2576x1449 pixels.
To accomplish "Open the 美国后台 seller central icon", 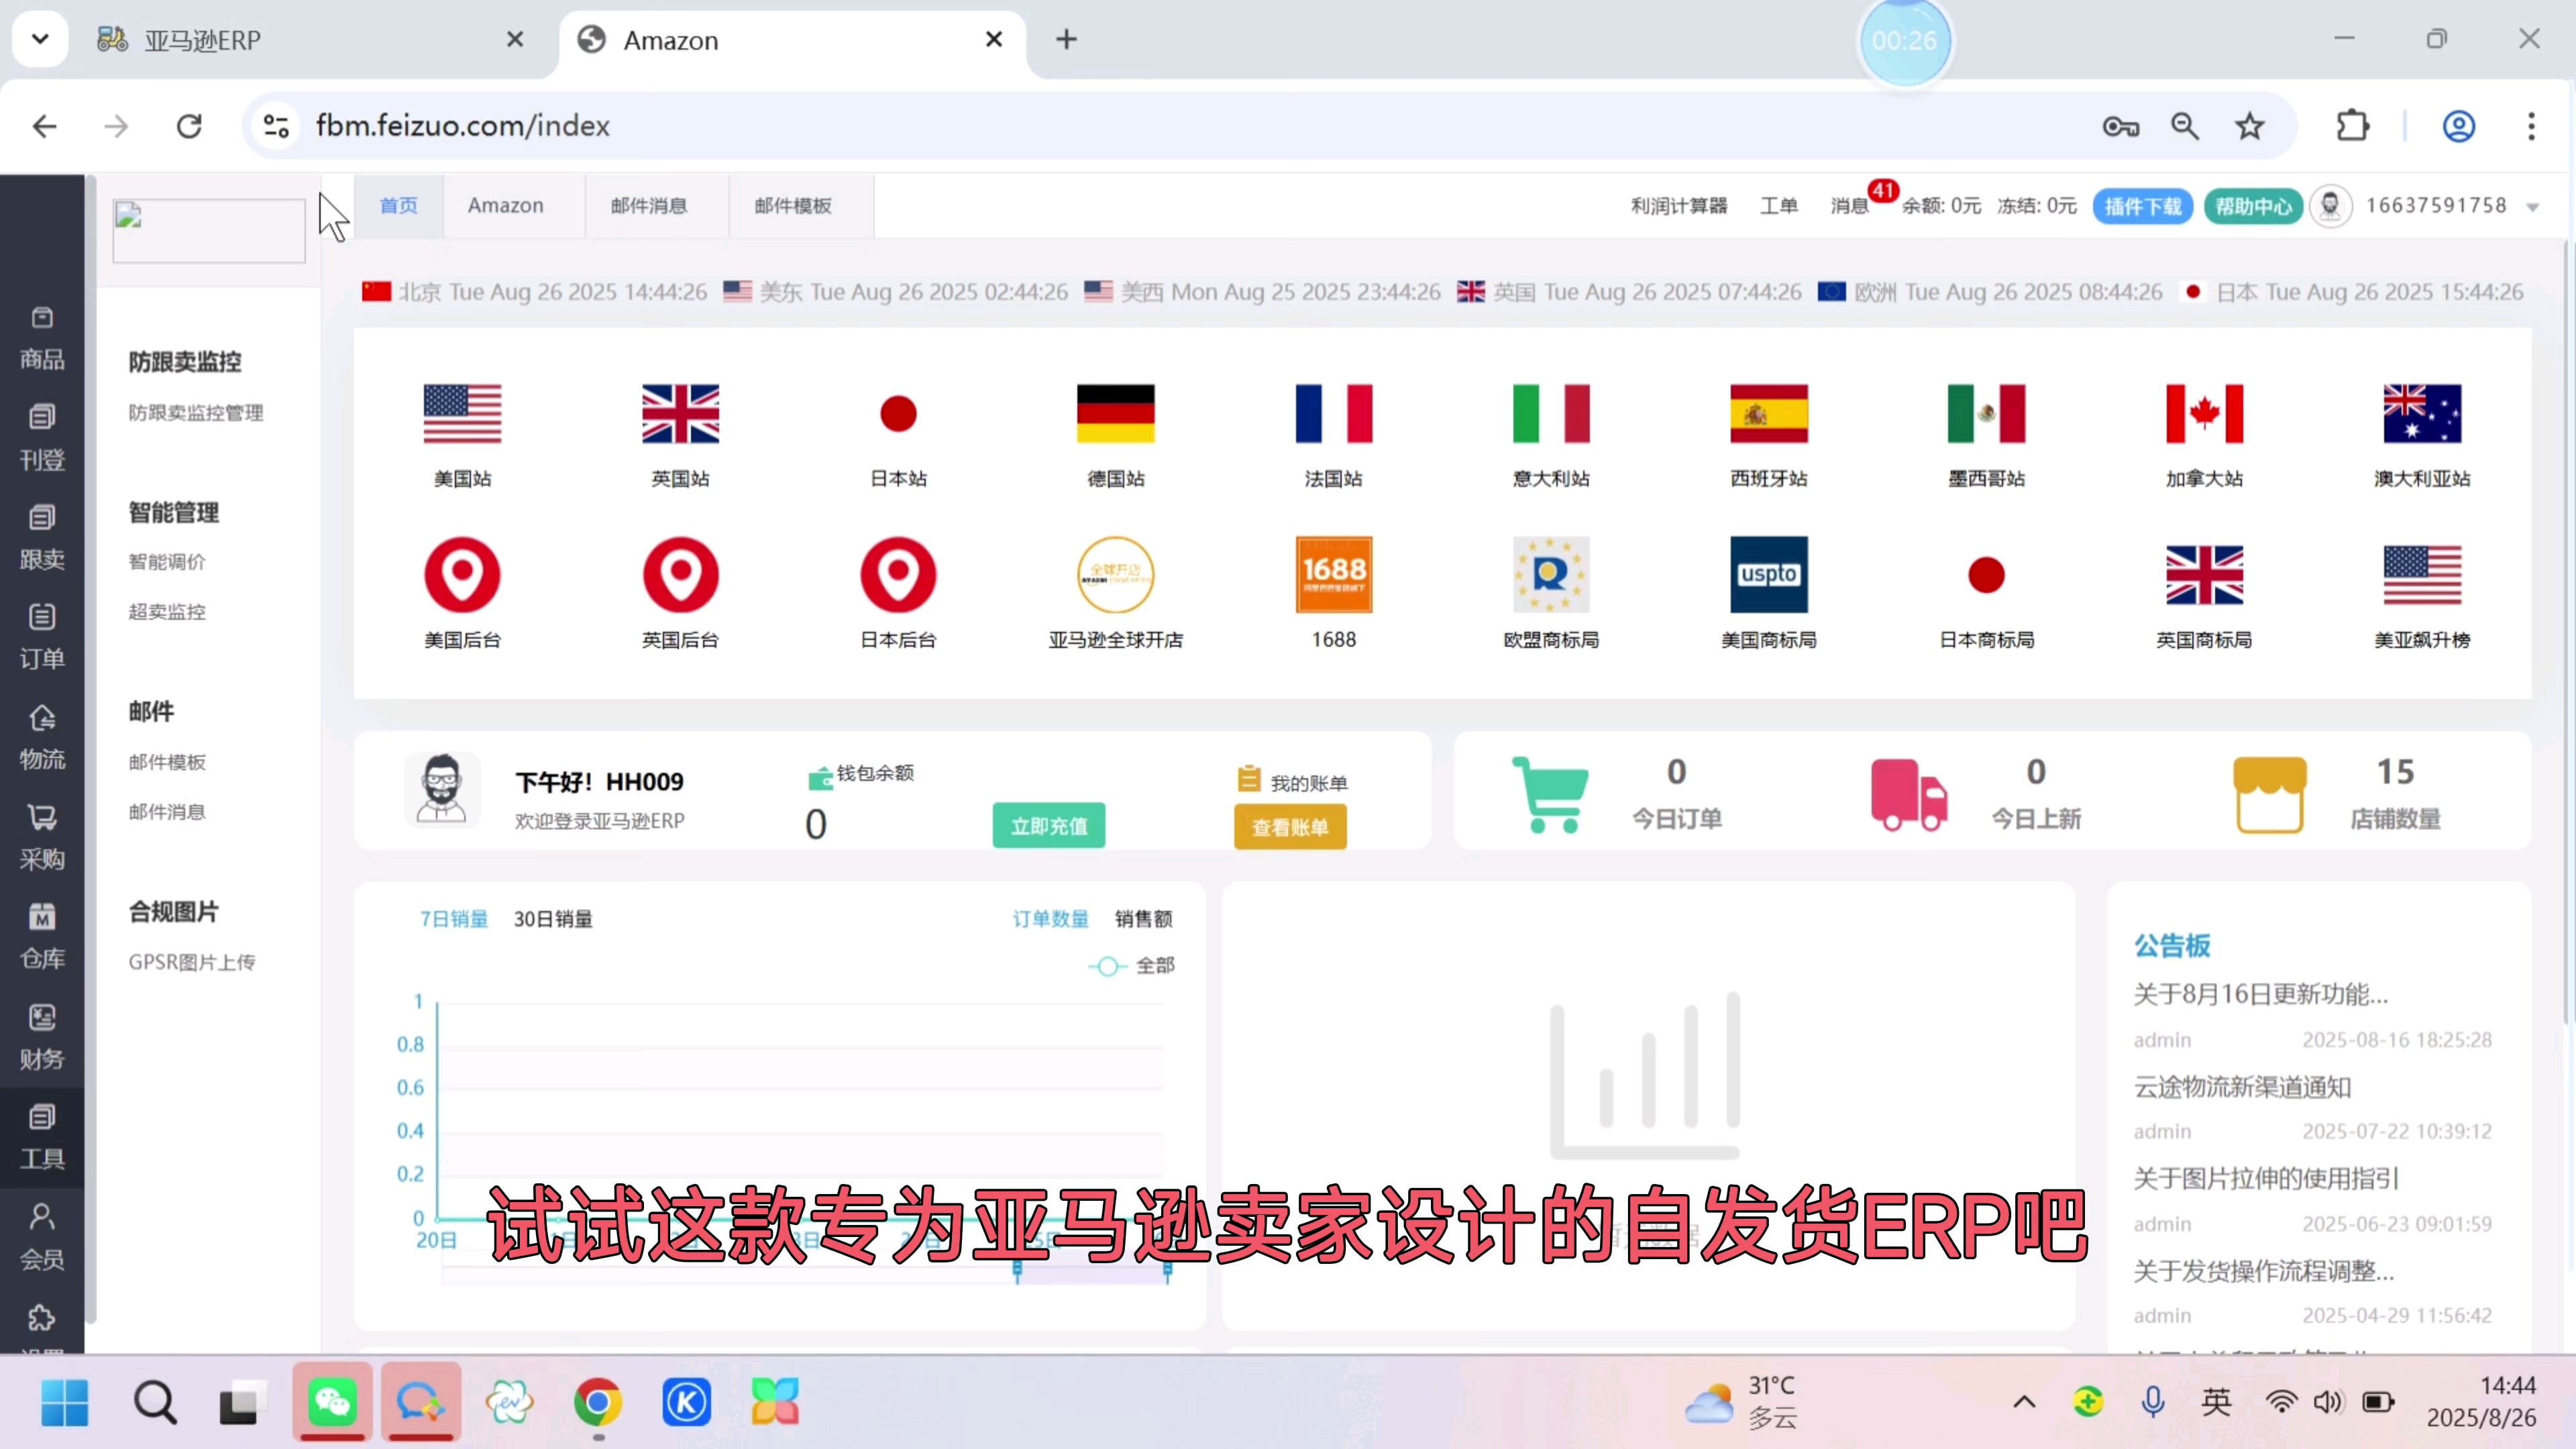I will 462,575.
